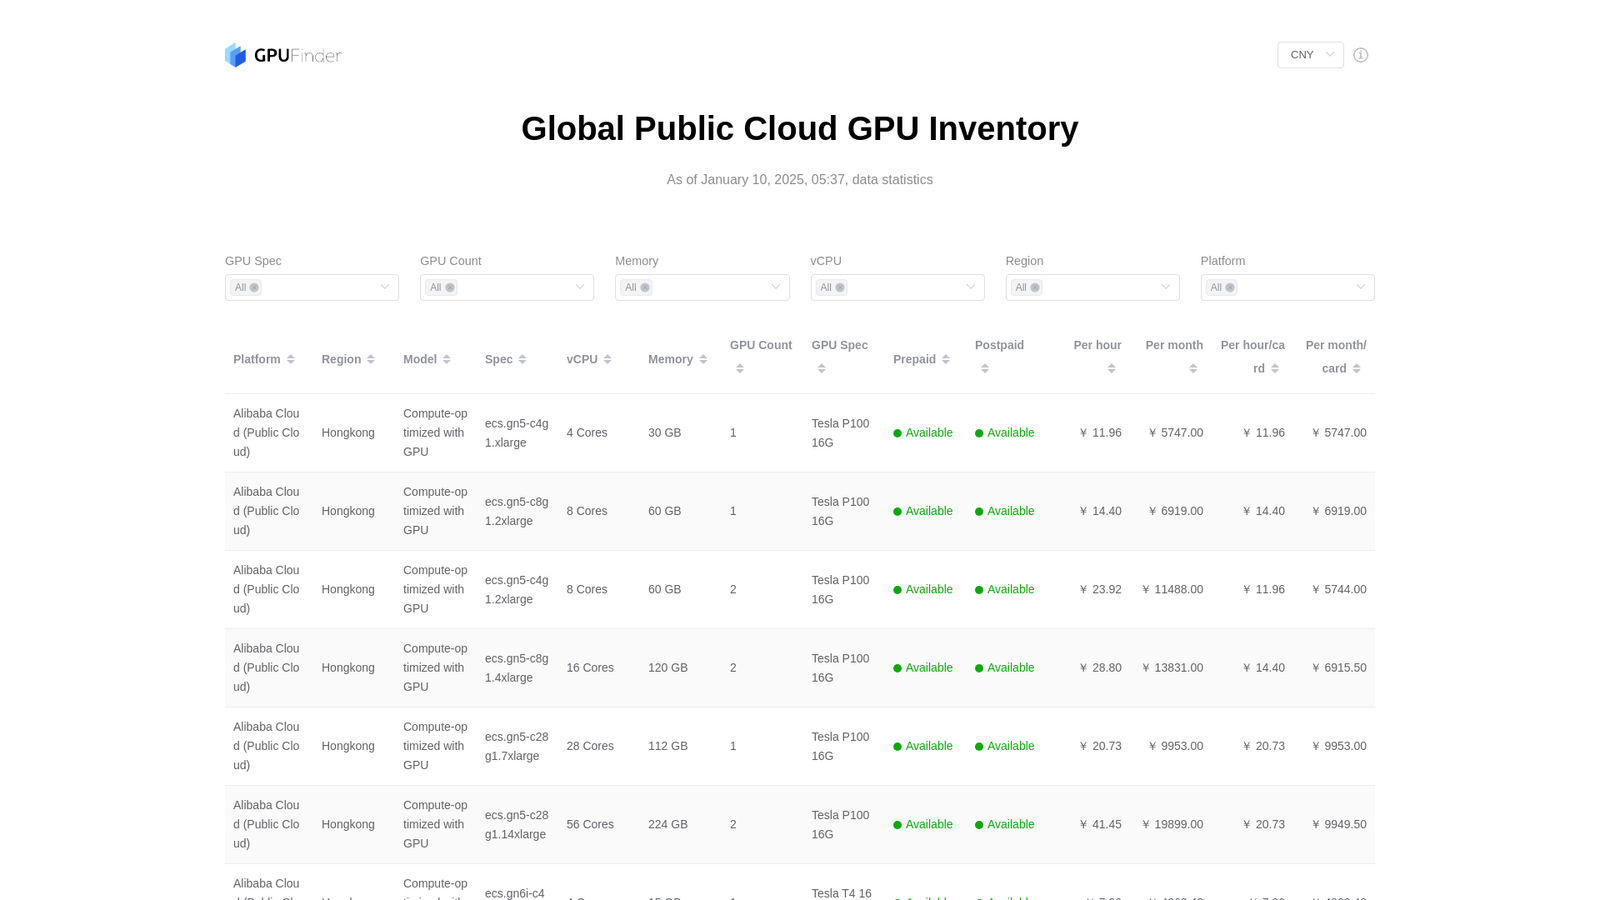Click the ¥ 41.45 per hour price

pyautogui.click(x=1100, y=825)
